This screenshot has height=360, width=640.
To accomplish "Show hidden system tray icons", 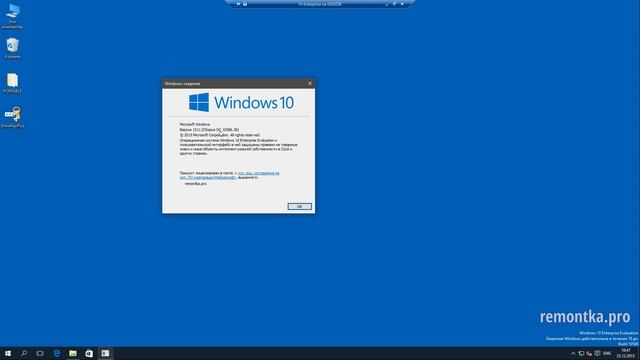I will pyautogui.click(x=573, y=353).
